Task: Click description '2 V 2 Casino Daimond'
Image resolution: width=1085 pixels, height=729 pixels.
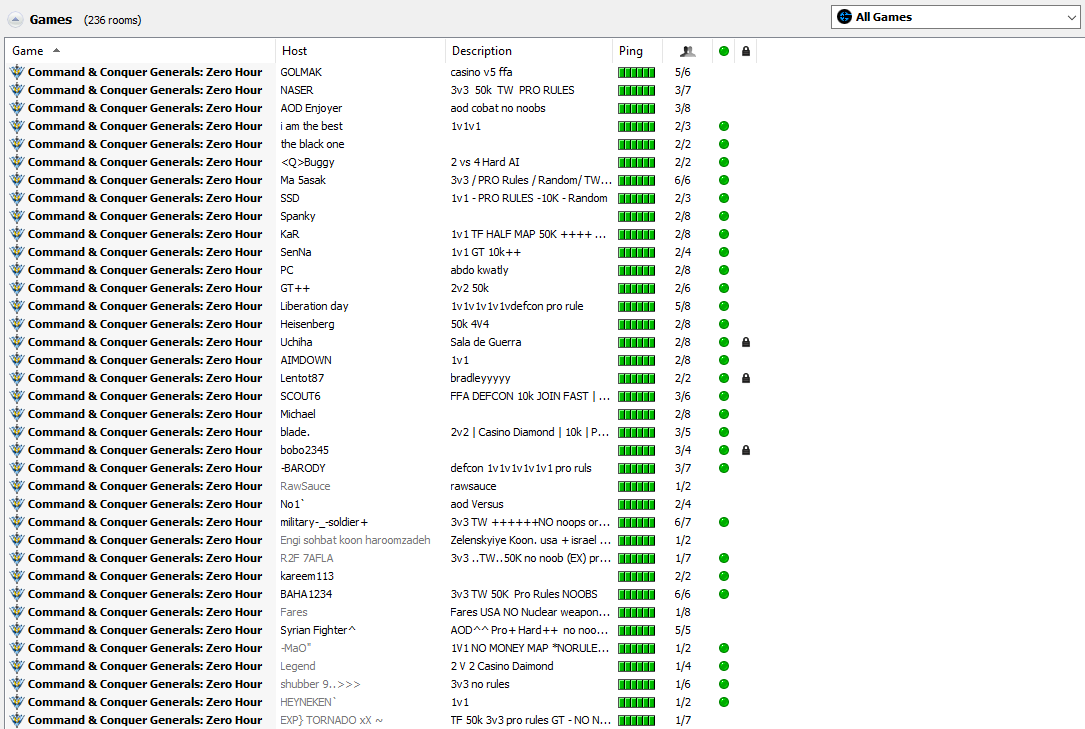Action: 502,665
